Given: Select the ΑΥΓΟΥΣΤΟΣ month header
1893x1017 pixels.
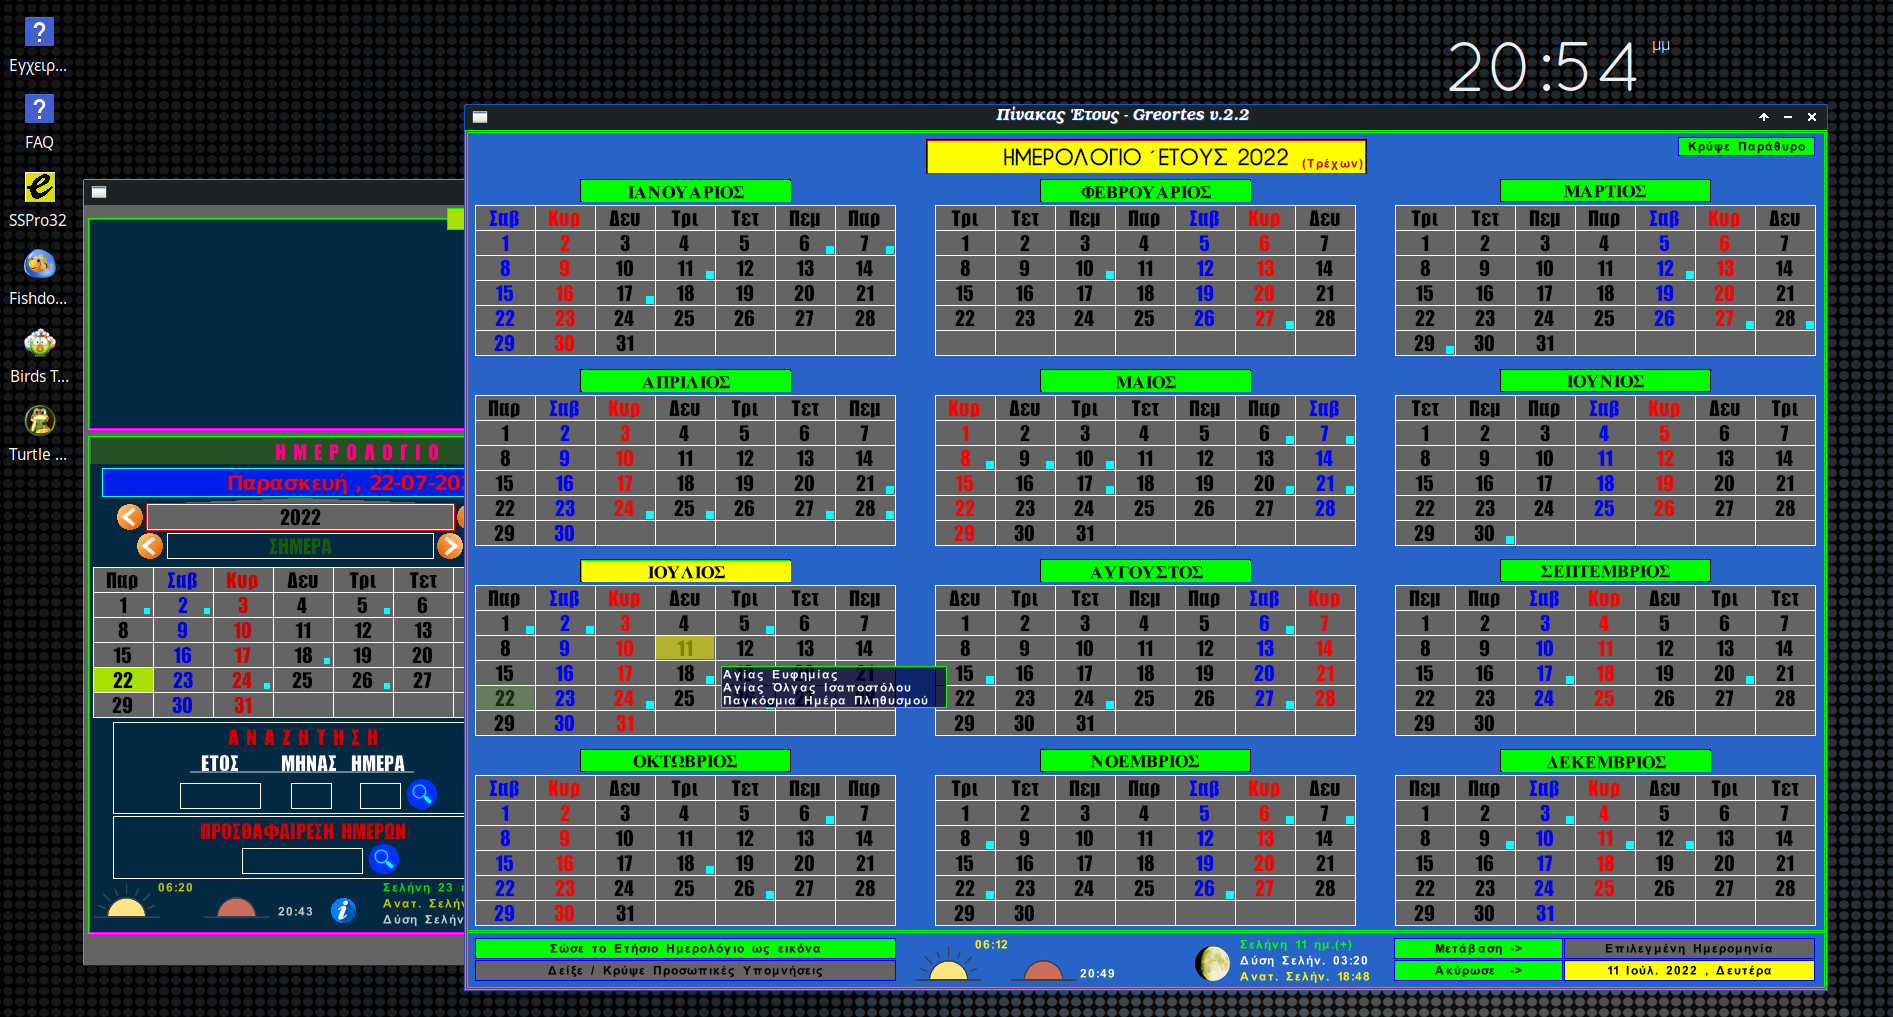Looking at the screenshot, I should coord(1145,571).
